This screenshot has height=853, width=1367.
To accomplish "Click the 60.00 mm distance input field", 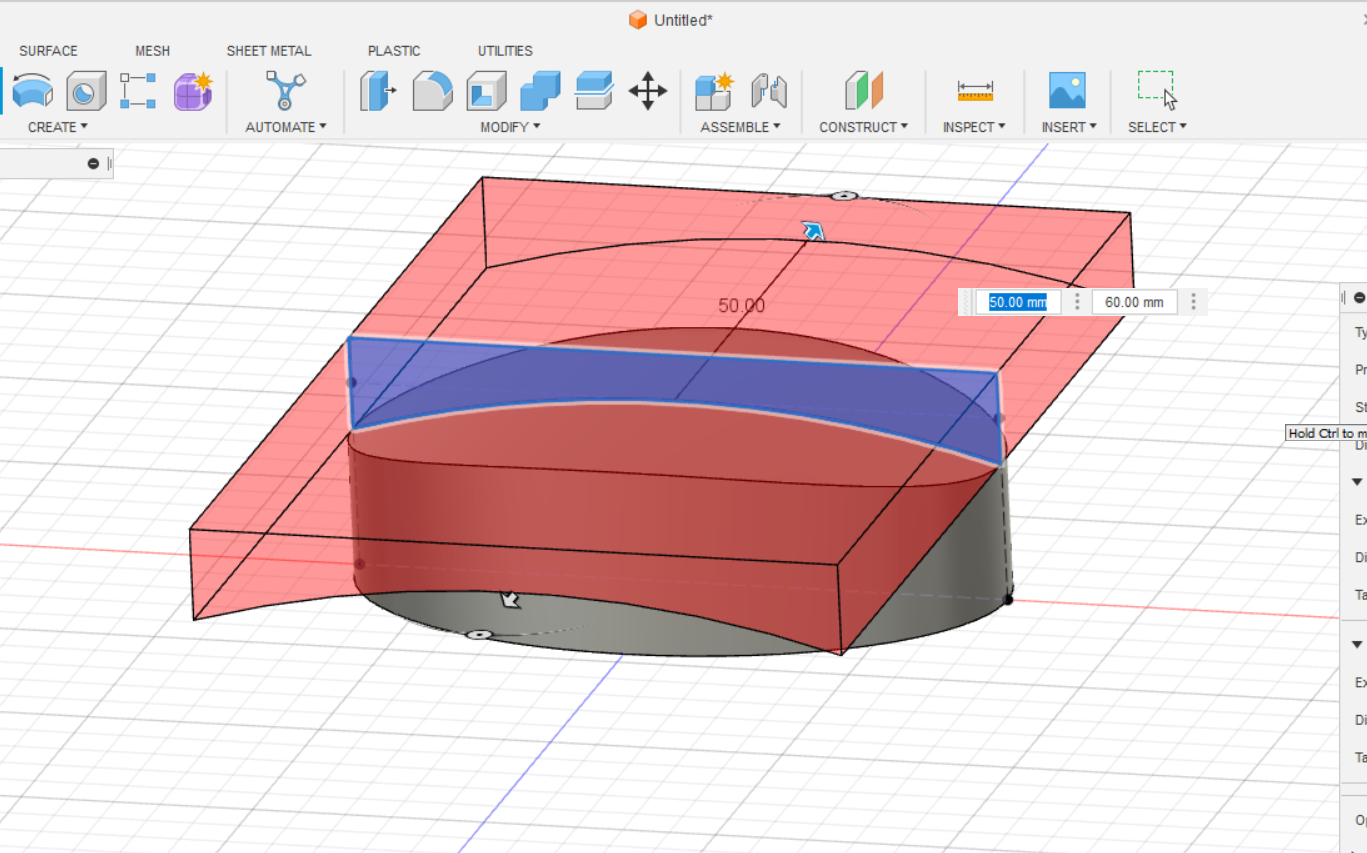I will tap(1134, 302).
